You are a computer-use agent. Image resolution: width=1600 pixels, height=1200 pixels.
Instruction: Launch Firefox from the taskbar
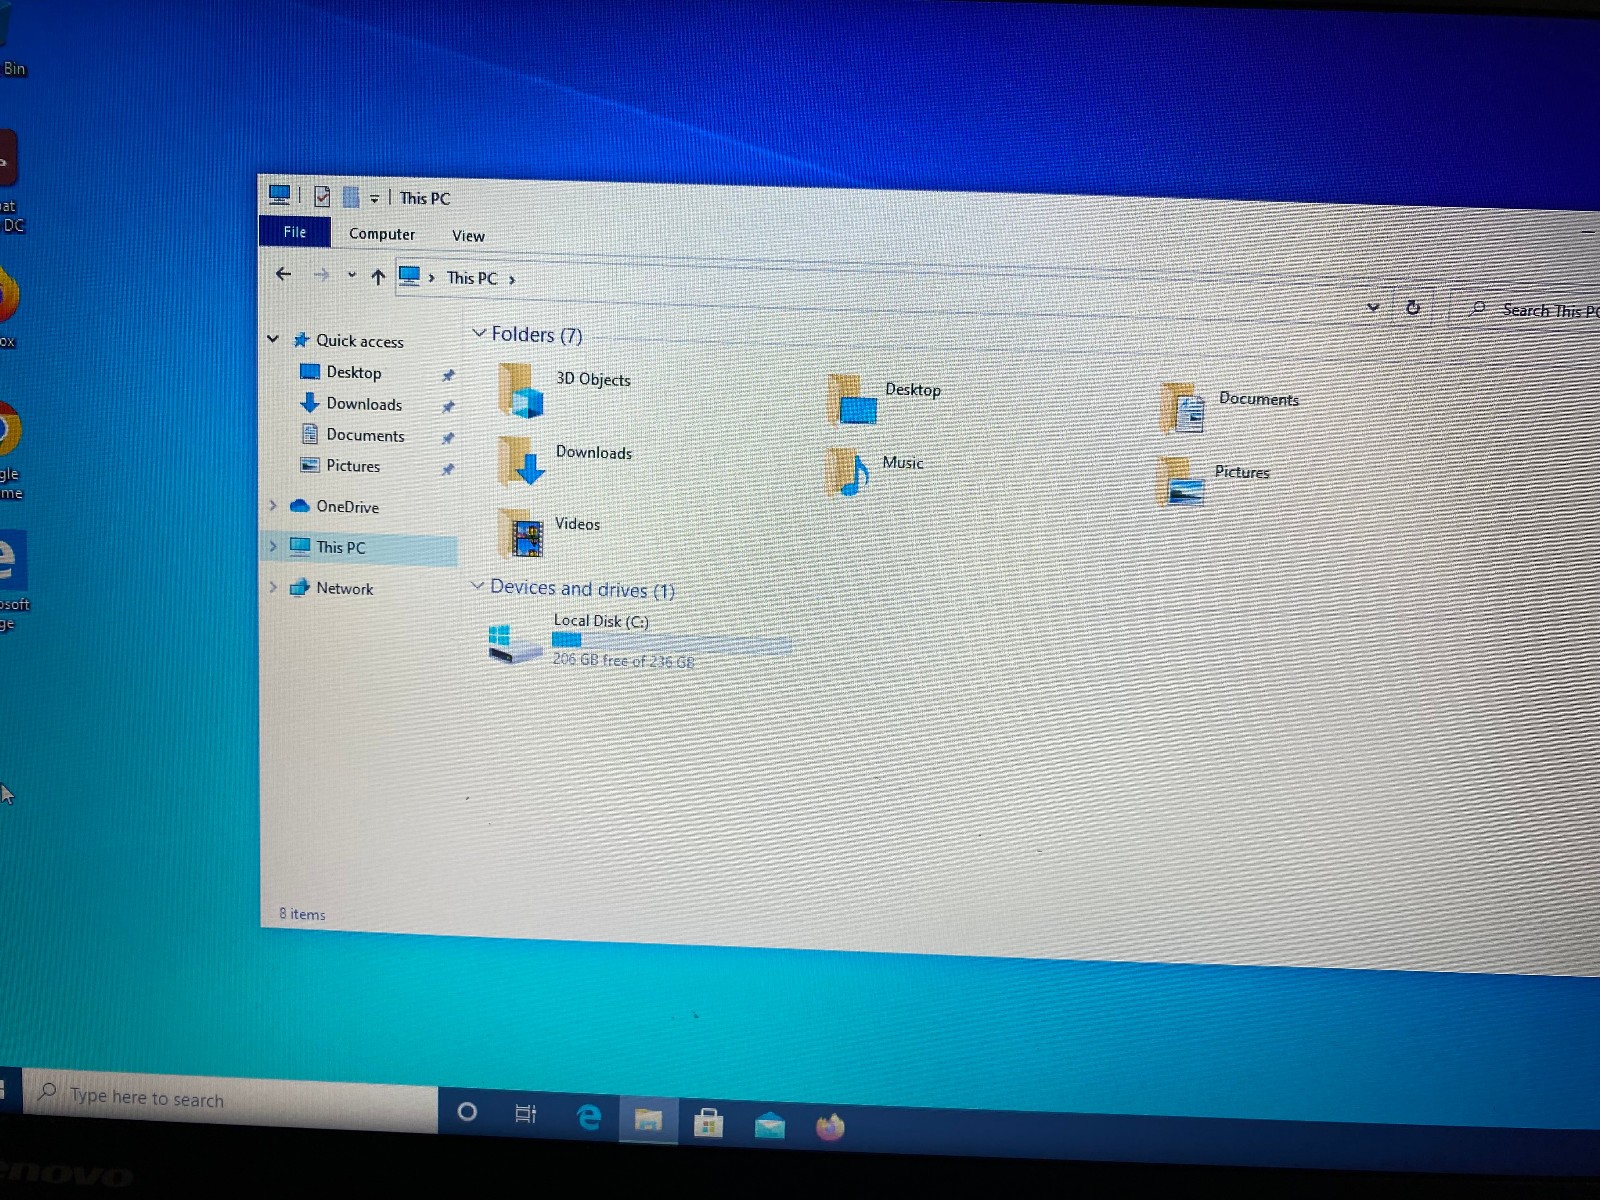coord(830,1128)
